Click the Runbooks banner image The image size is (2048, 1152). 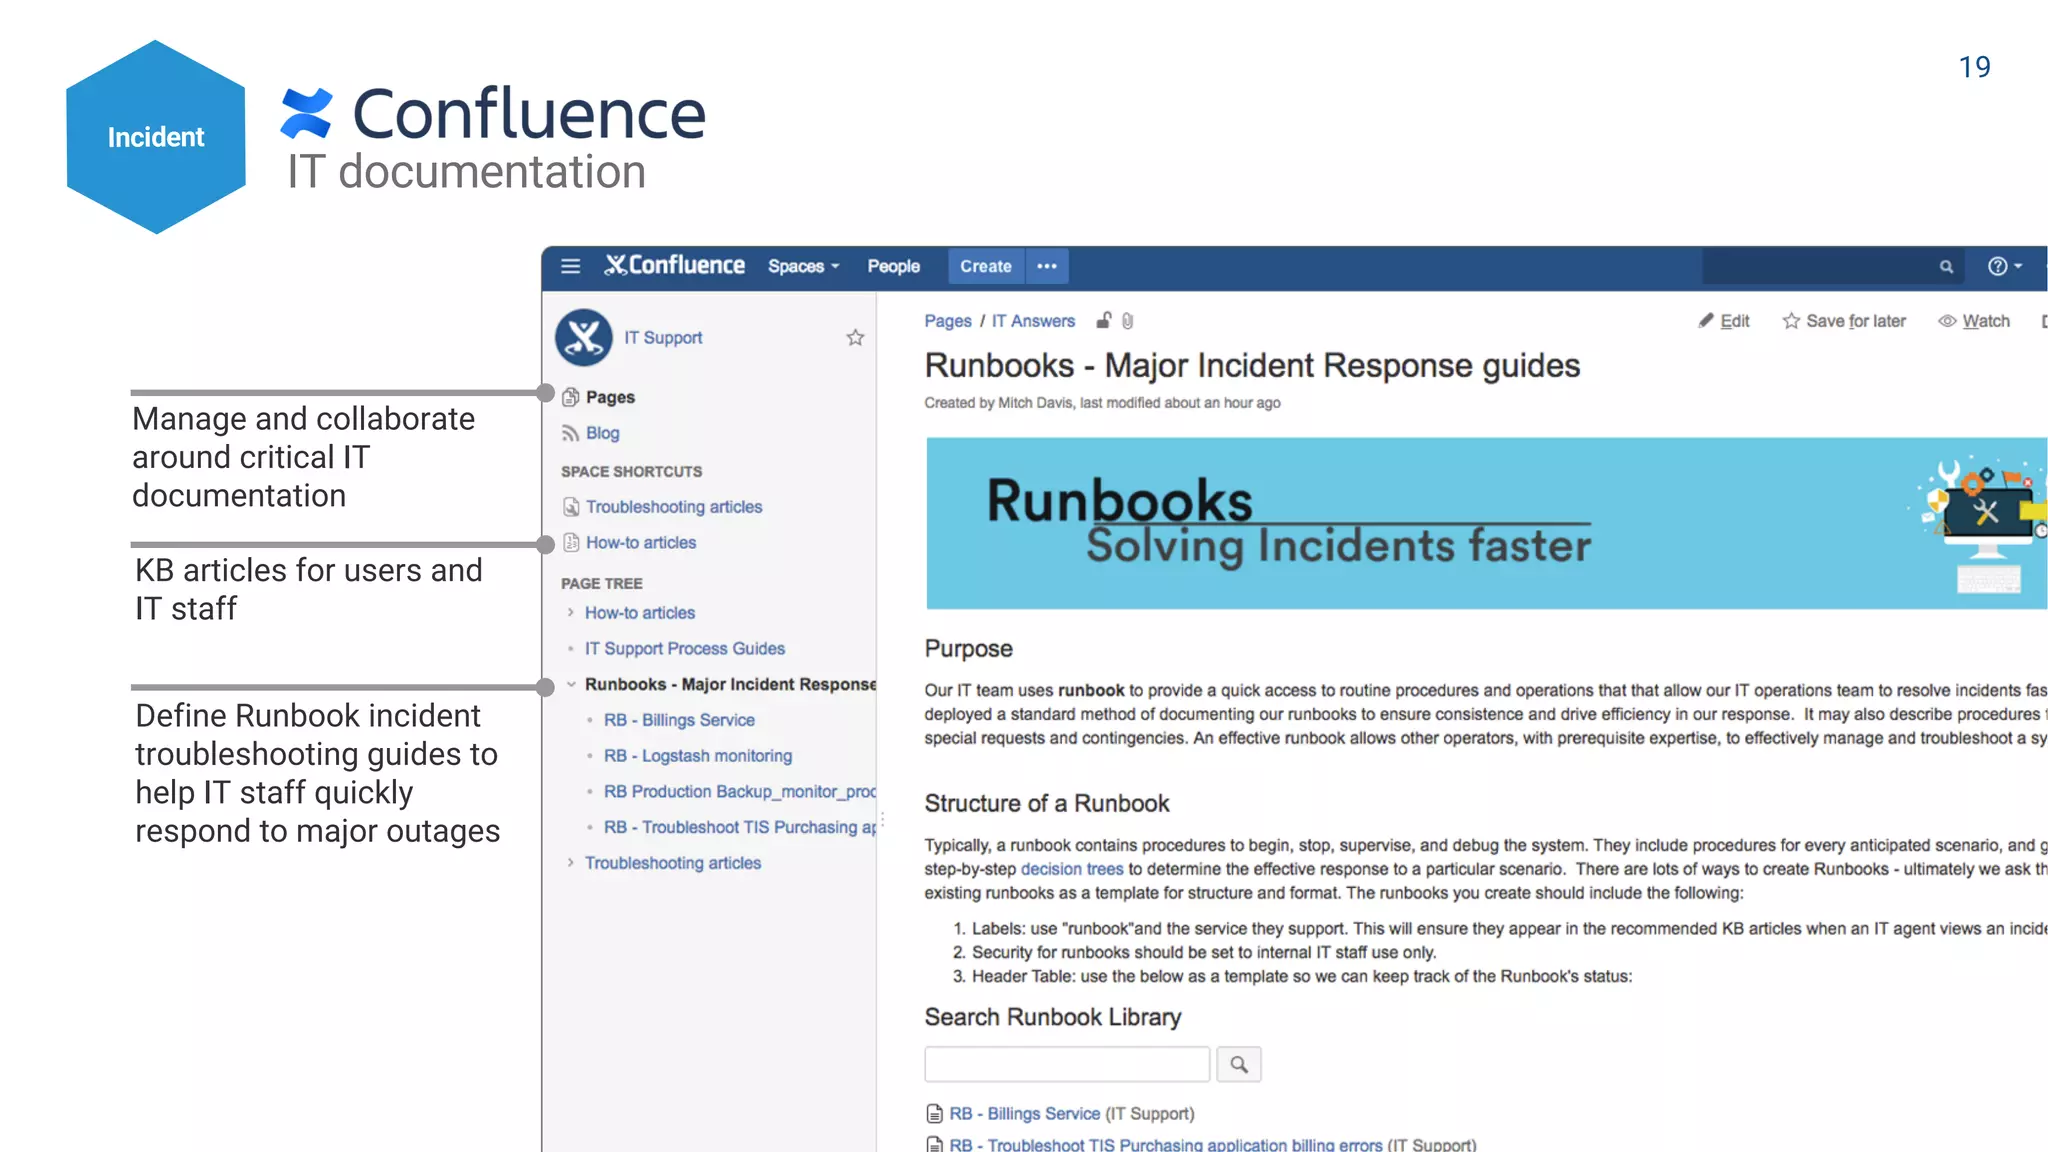1486,523
